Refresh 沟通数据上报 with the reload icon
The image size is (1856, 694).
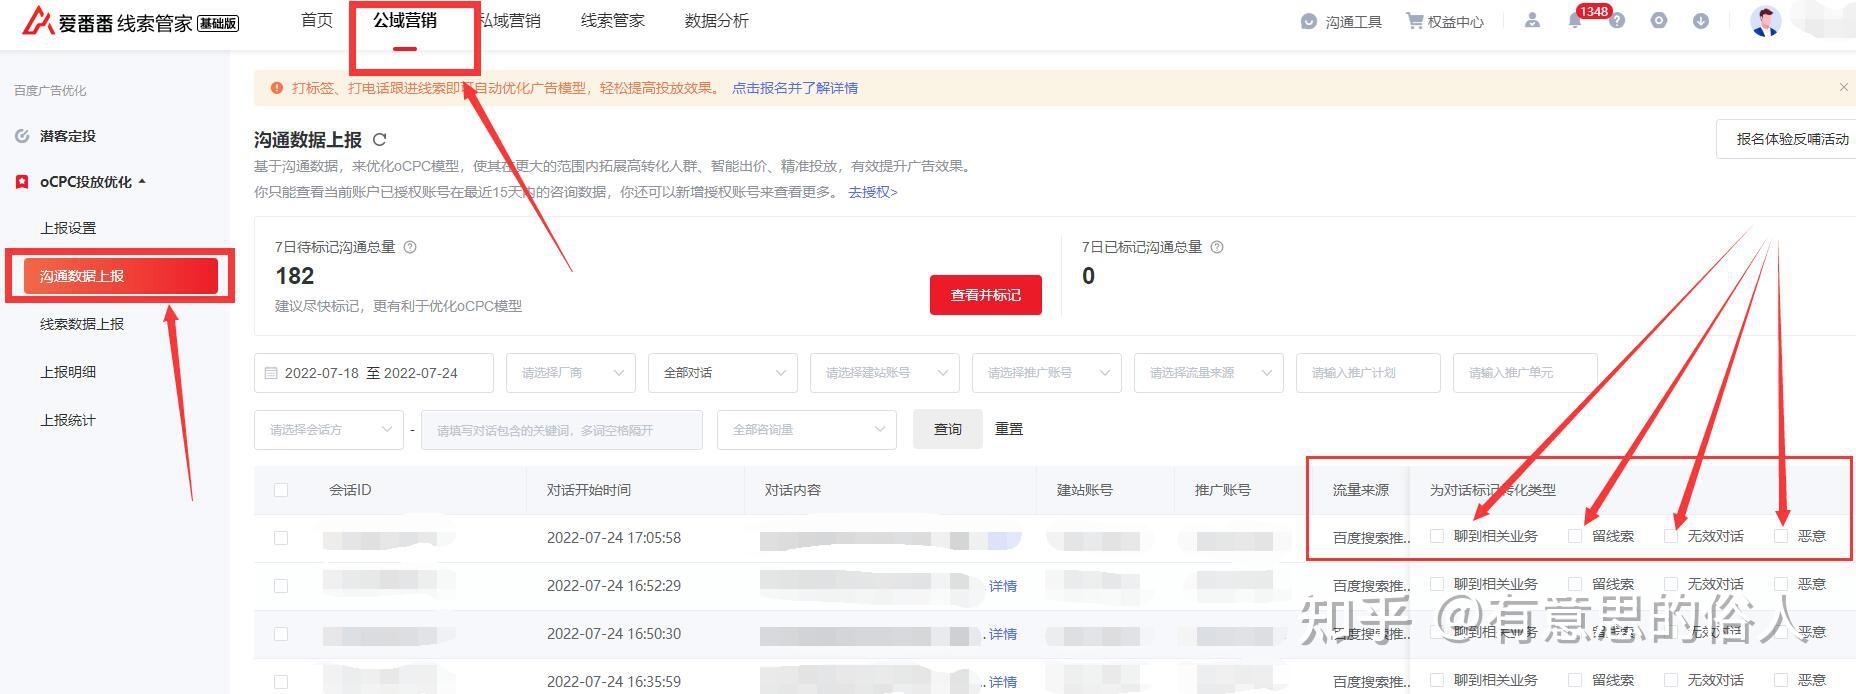[379, 139]
